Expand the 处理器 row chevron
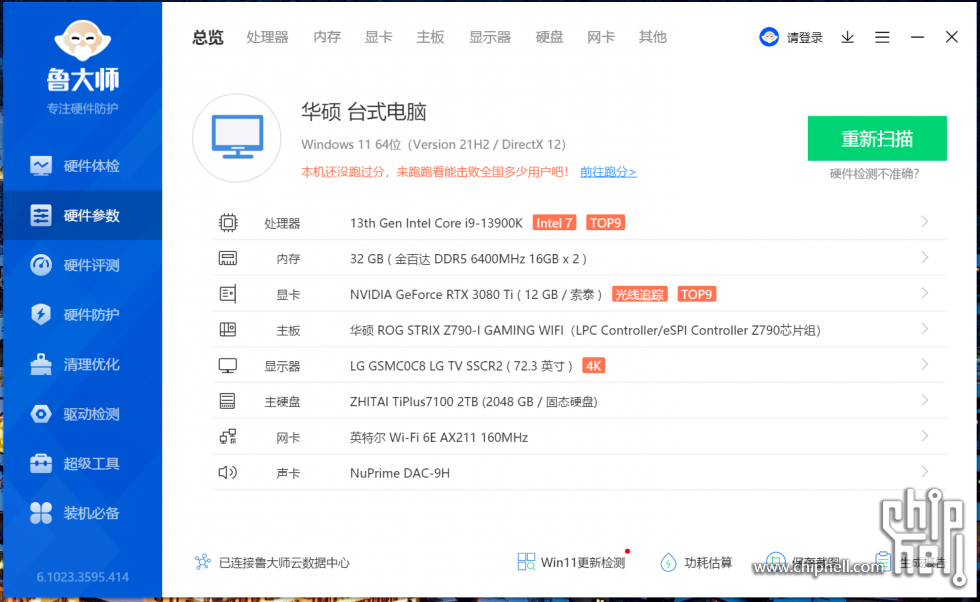 tap(924, 222)
